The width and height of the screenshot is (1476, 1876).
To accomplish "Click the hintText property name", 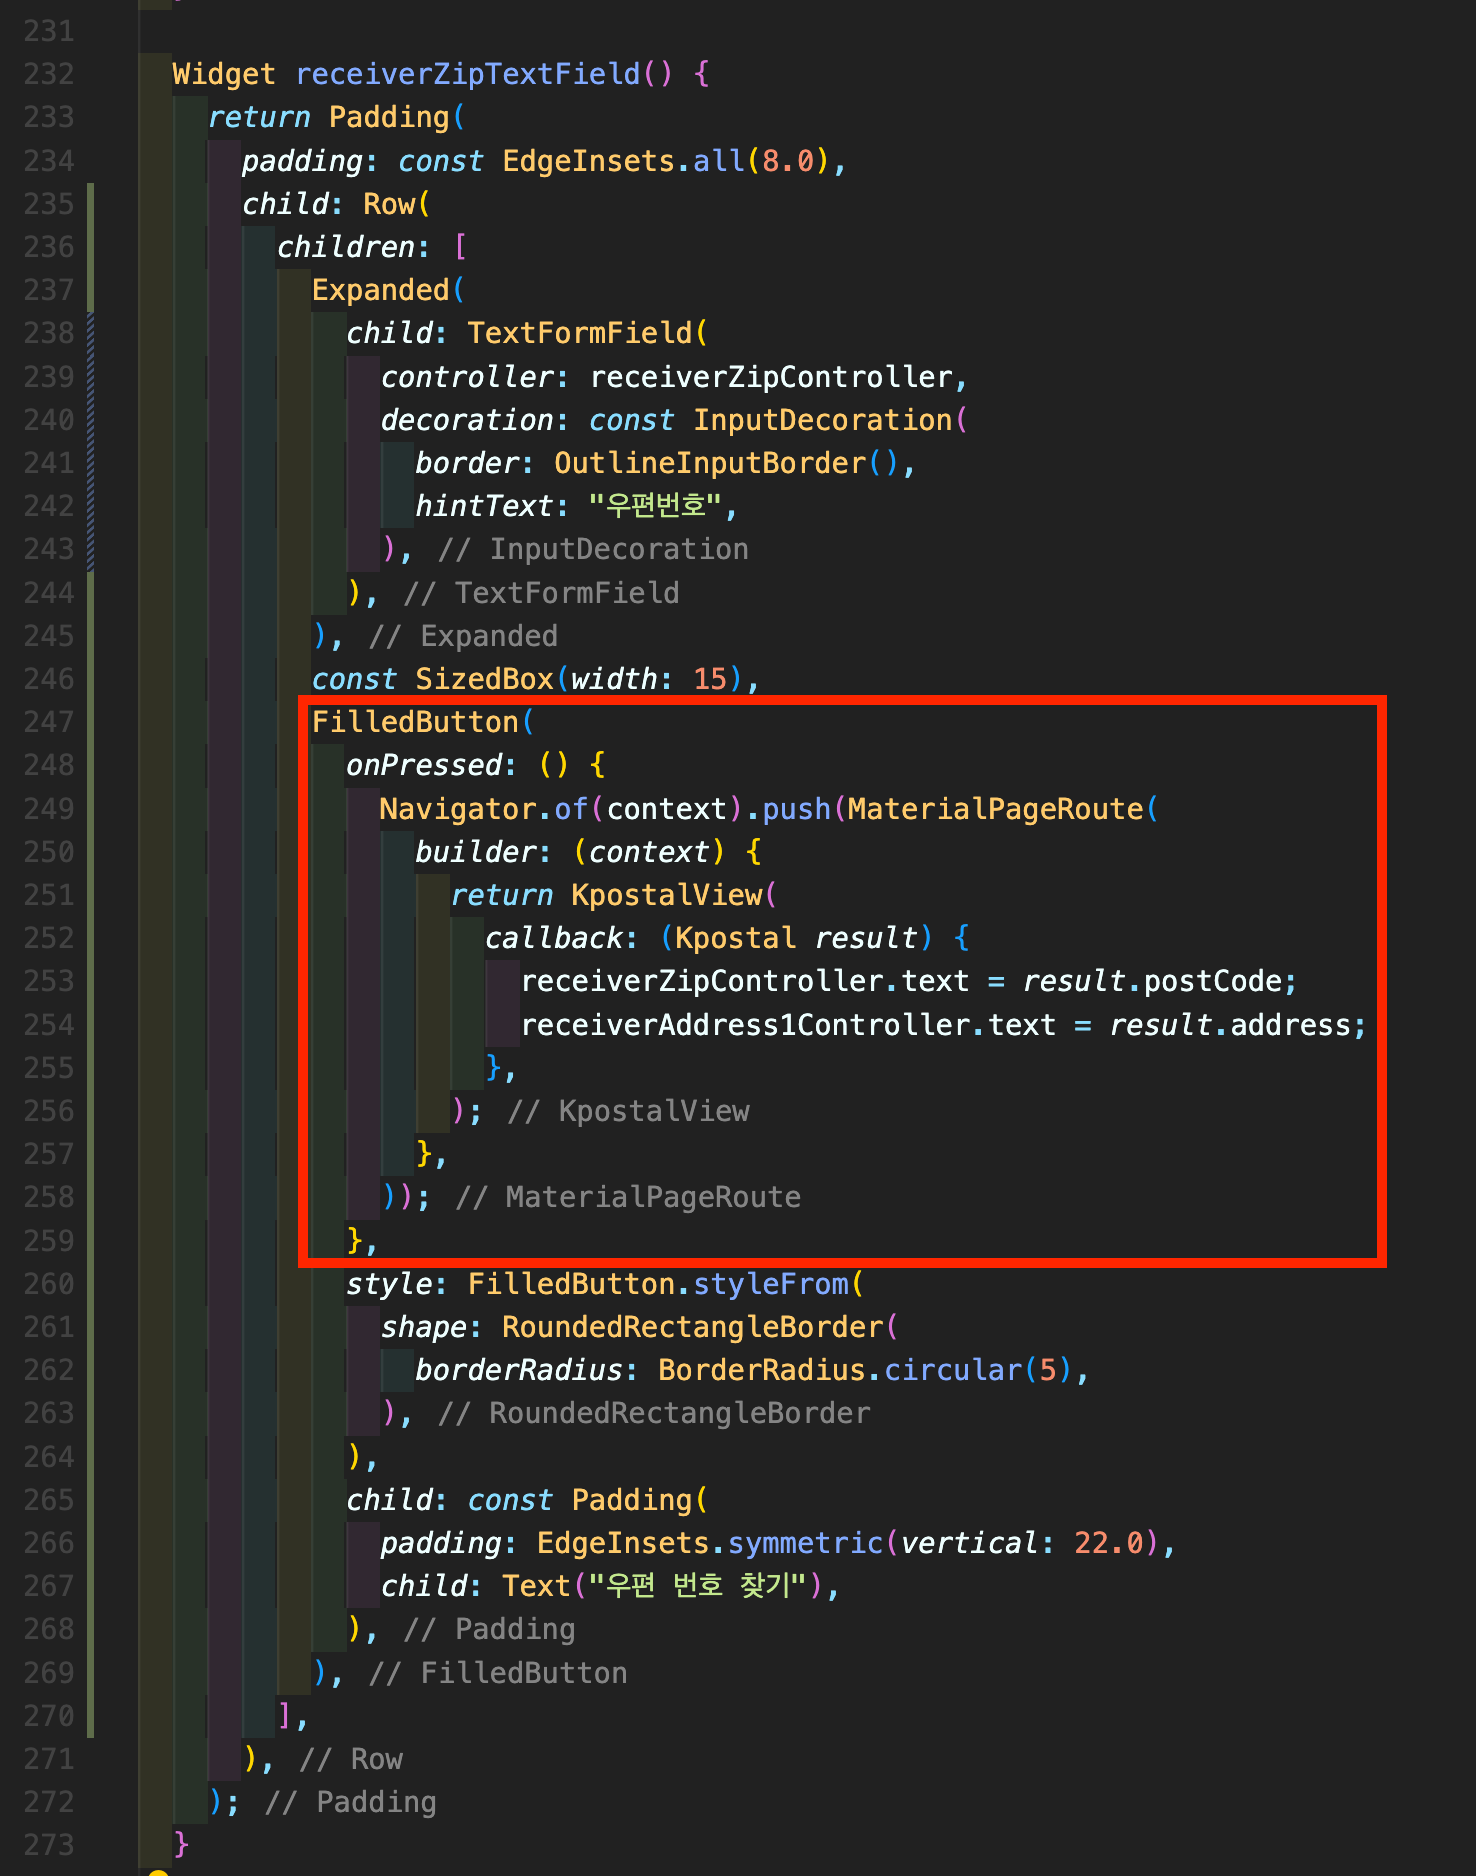I will click(x=484, y=506).
